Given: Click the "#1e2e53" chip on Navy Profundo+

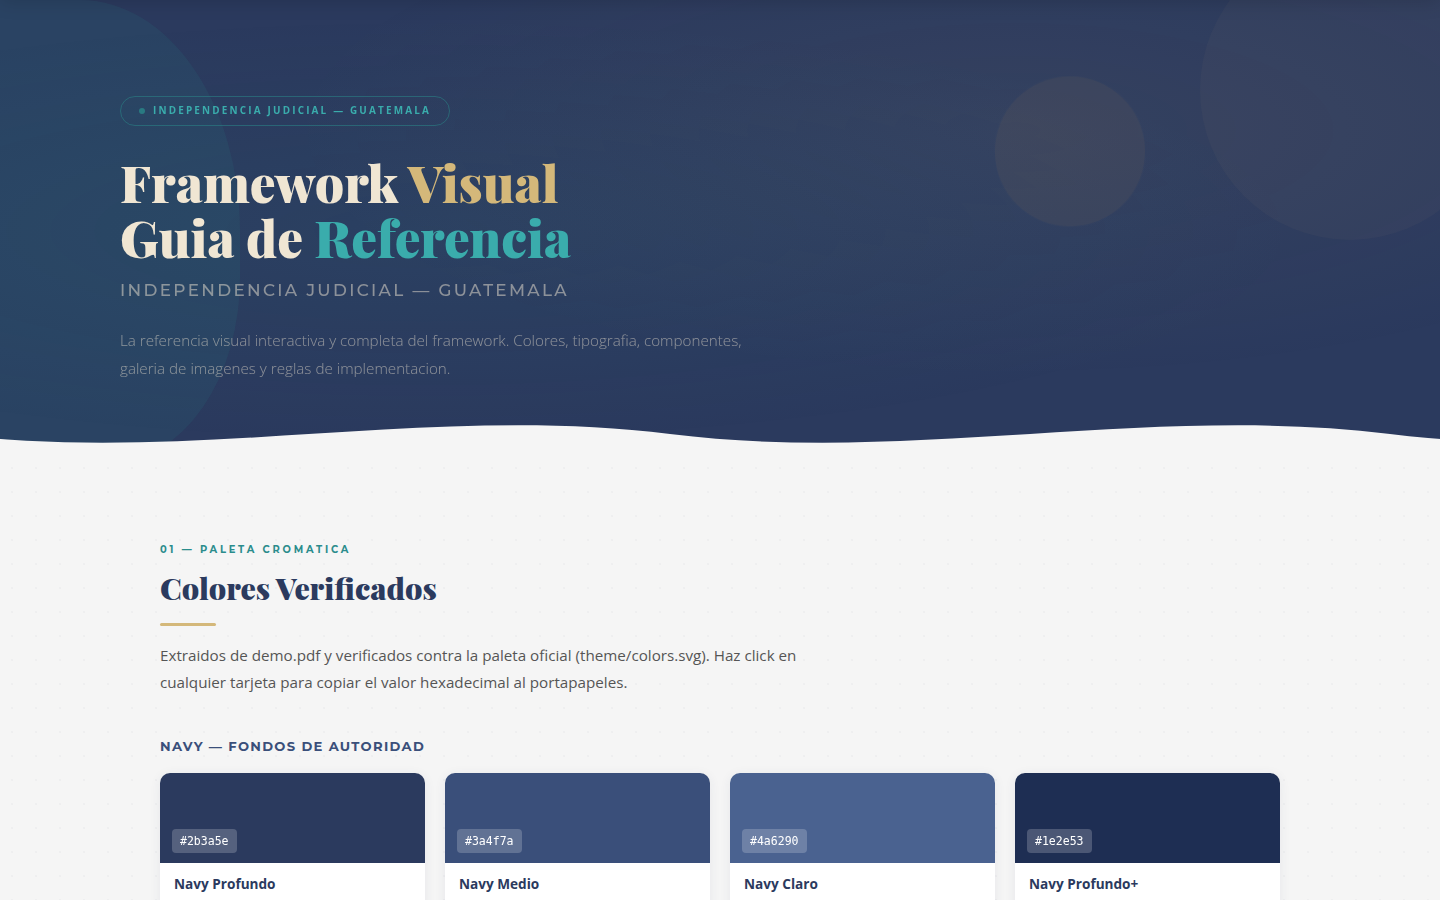Looking at the screenshot, I should point(1058,841).
